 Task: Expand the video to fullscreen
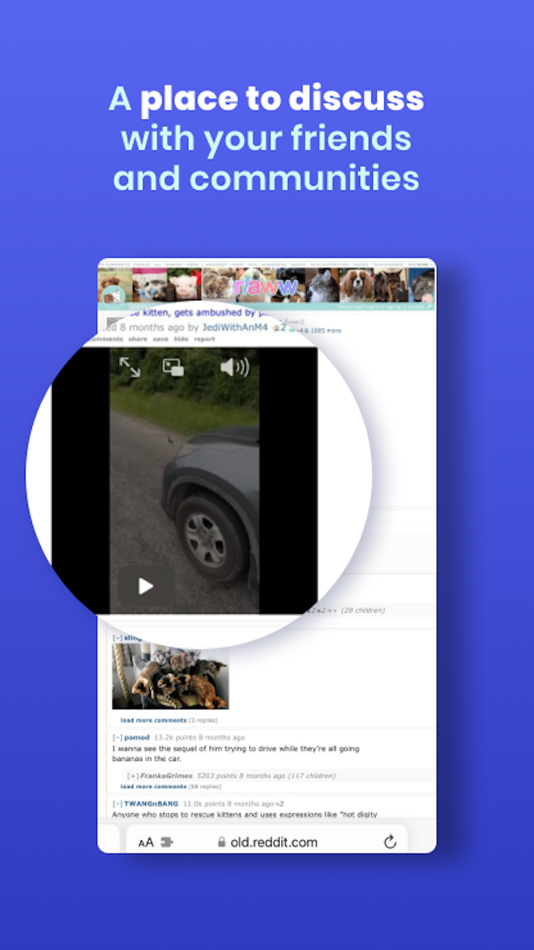130,367
